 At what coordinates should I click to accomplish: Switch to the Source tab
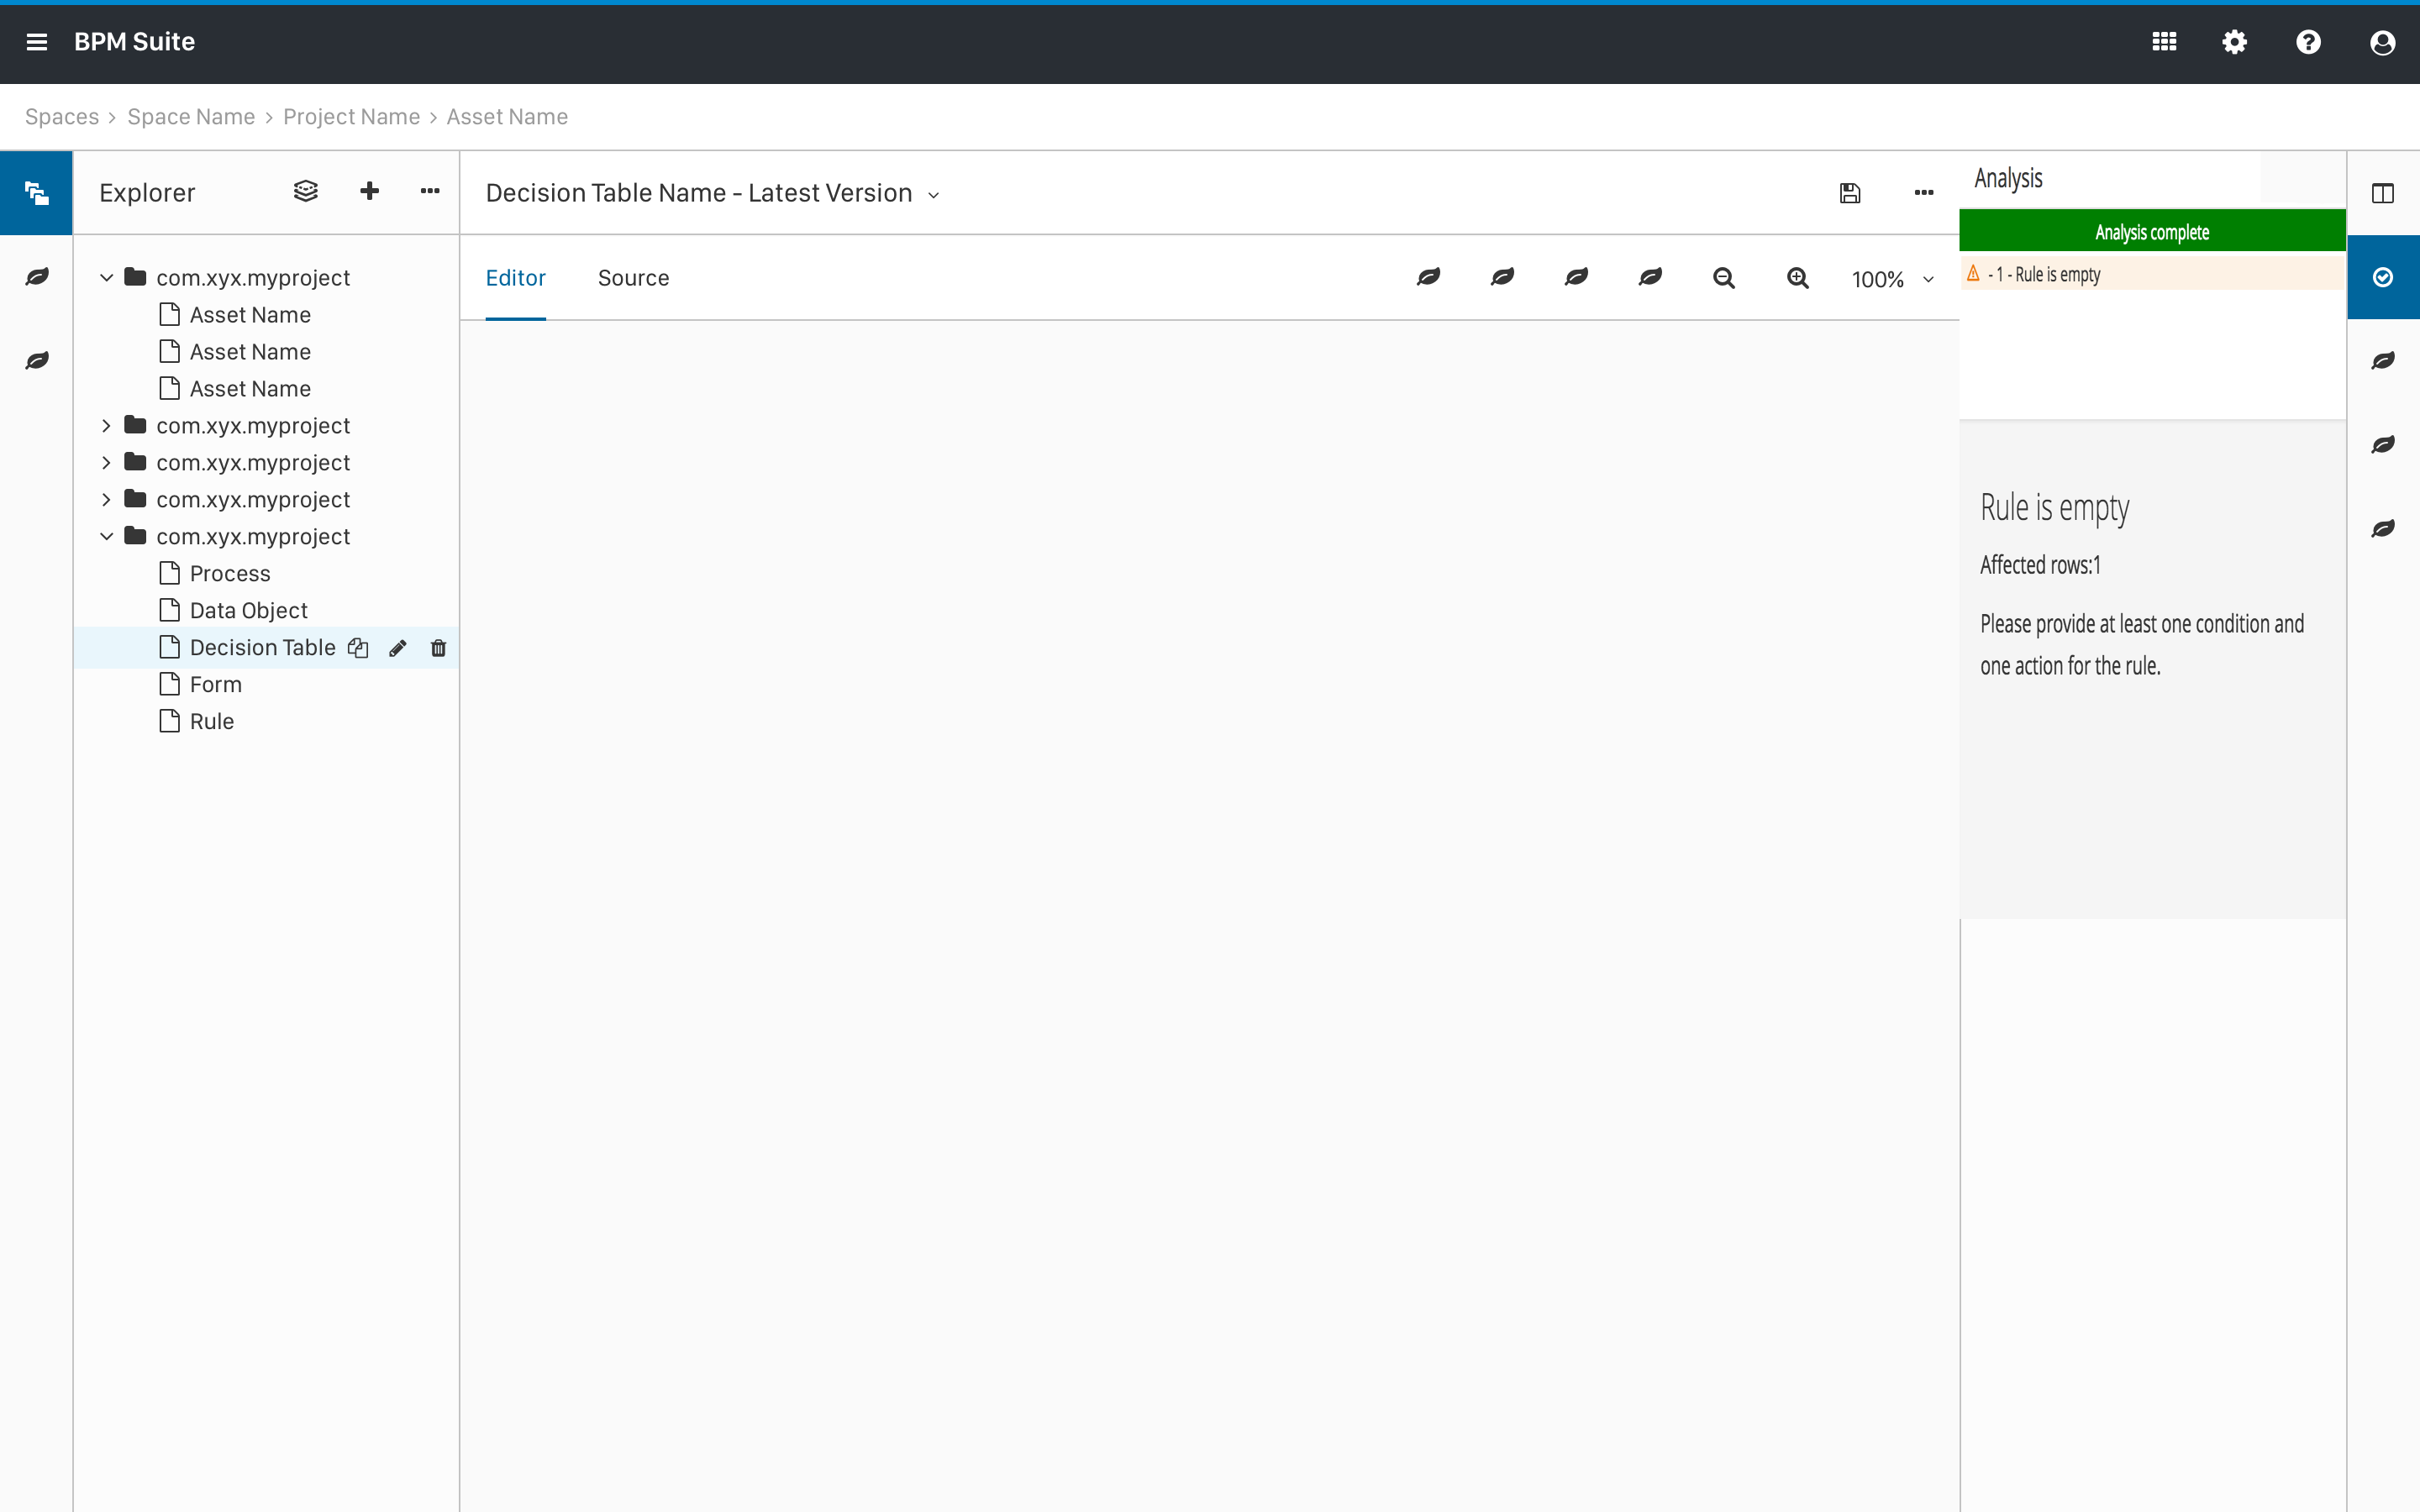pos(633,278)
